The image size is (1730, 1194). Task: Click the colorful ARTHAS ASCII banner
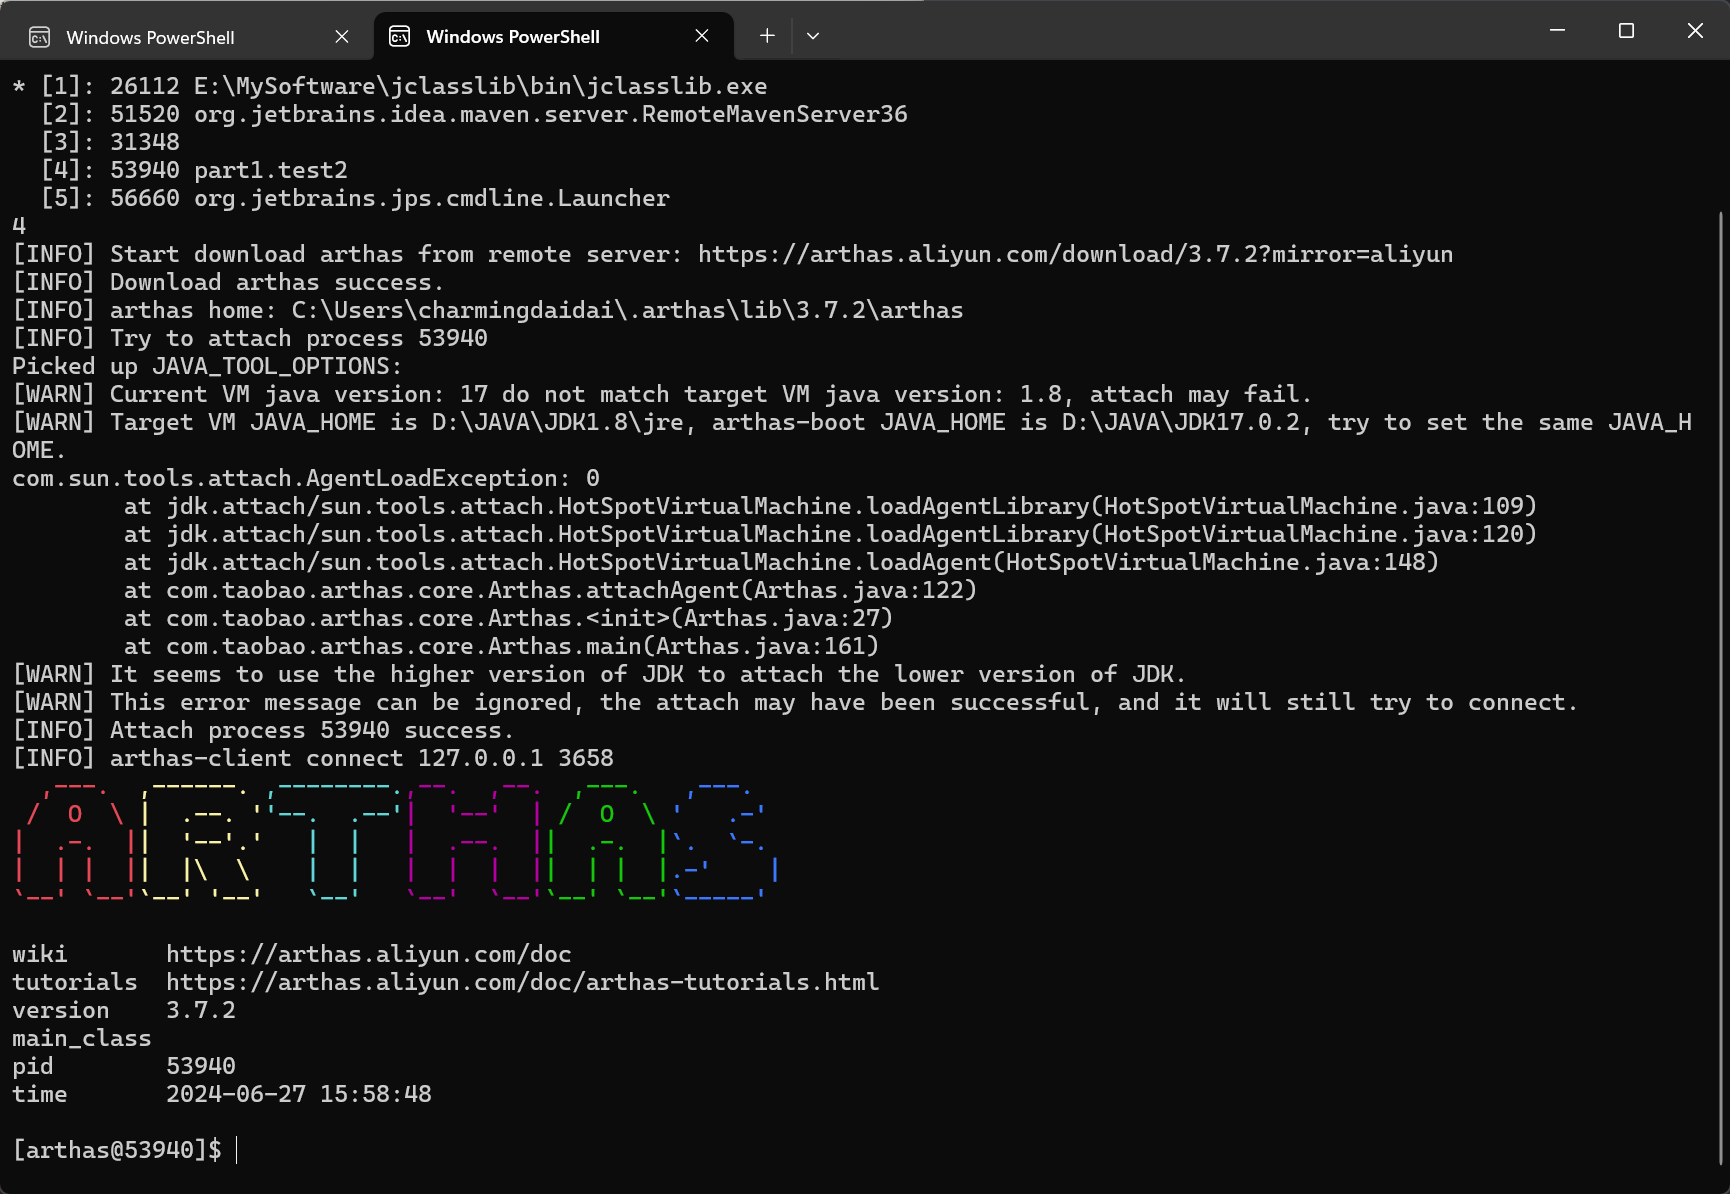click(x=395, y=842)
